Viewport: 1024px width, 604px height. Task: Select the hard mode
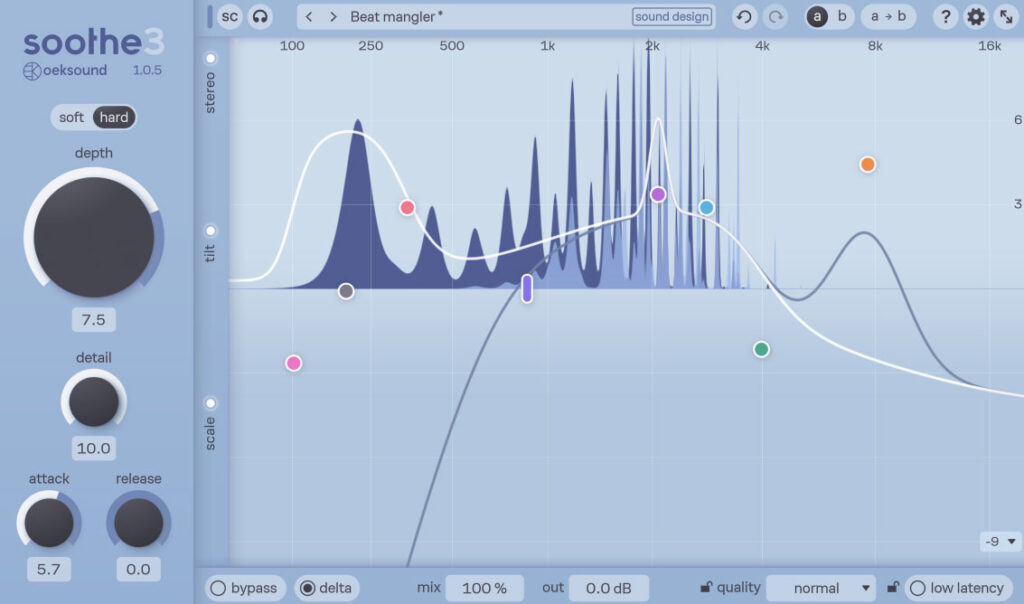pos(114,118)
